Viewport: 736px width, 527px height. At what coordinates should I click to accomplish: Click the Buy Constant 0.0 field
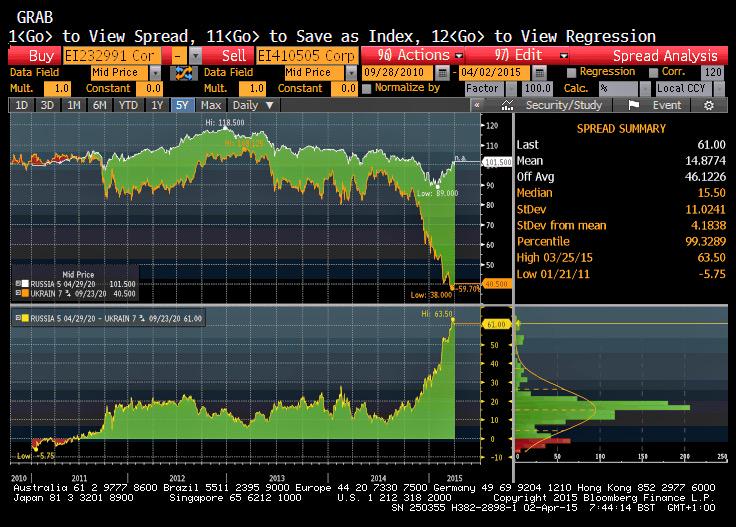pyautogui.click(x=149, y=88)
